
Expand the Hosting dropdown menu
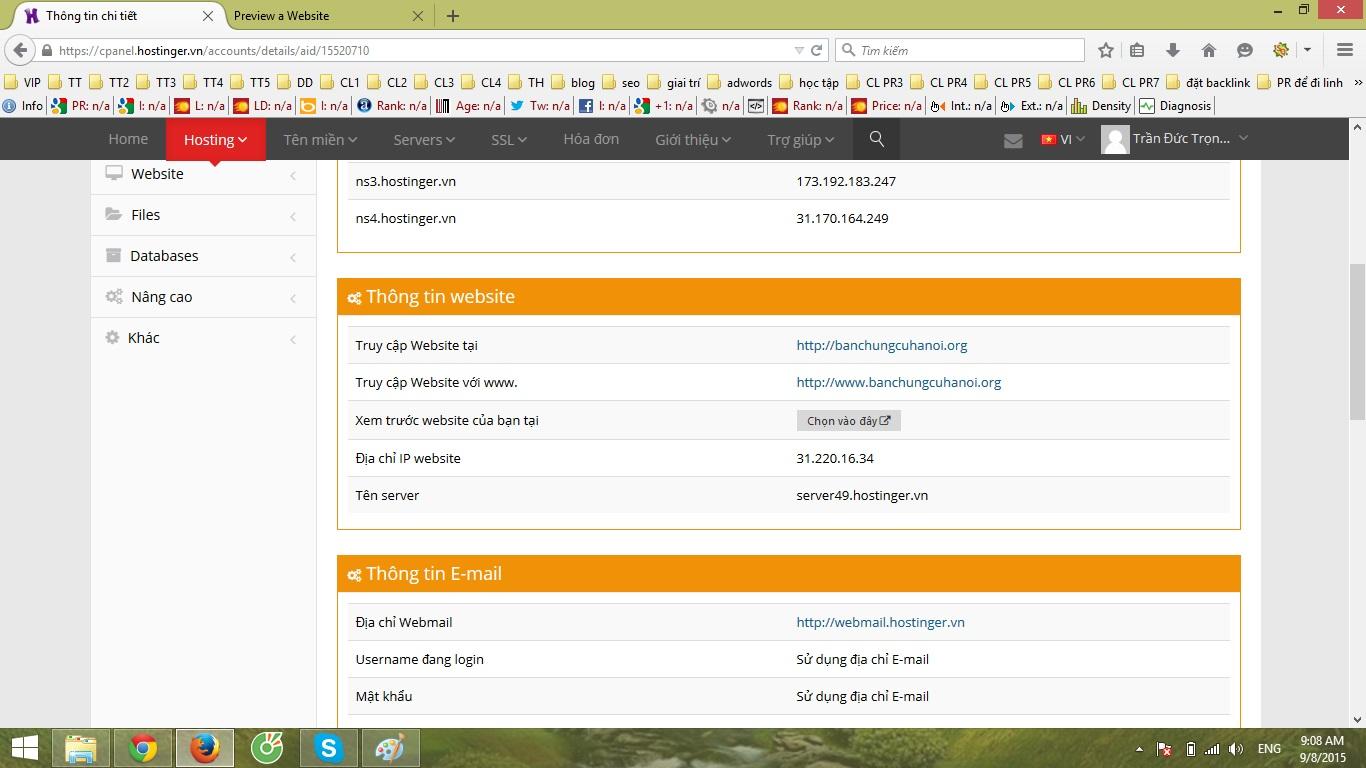pos(215,140)
